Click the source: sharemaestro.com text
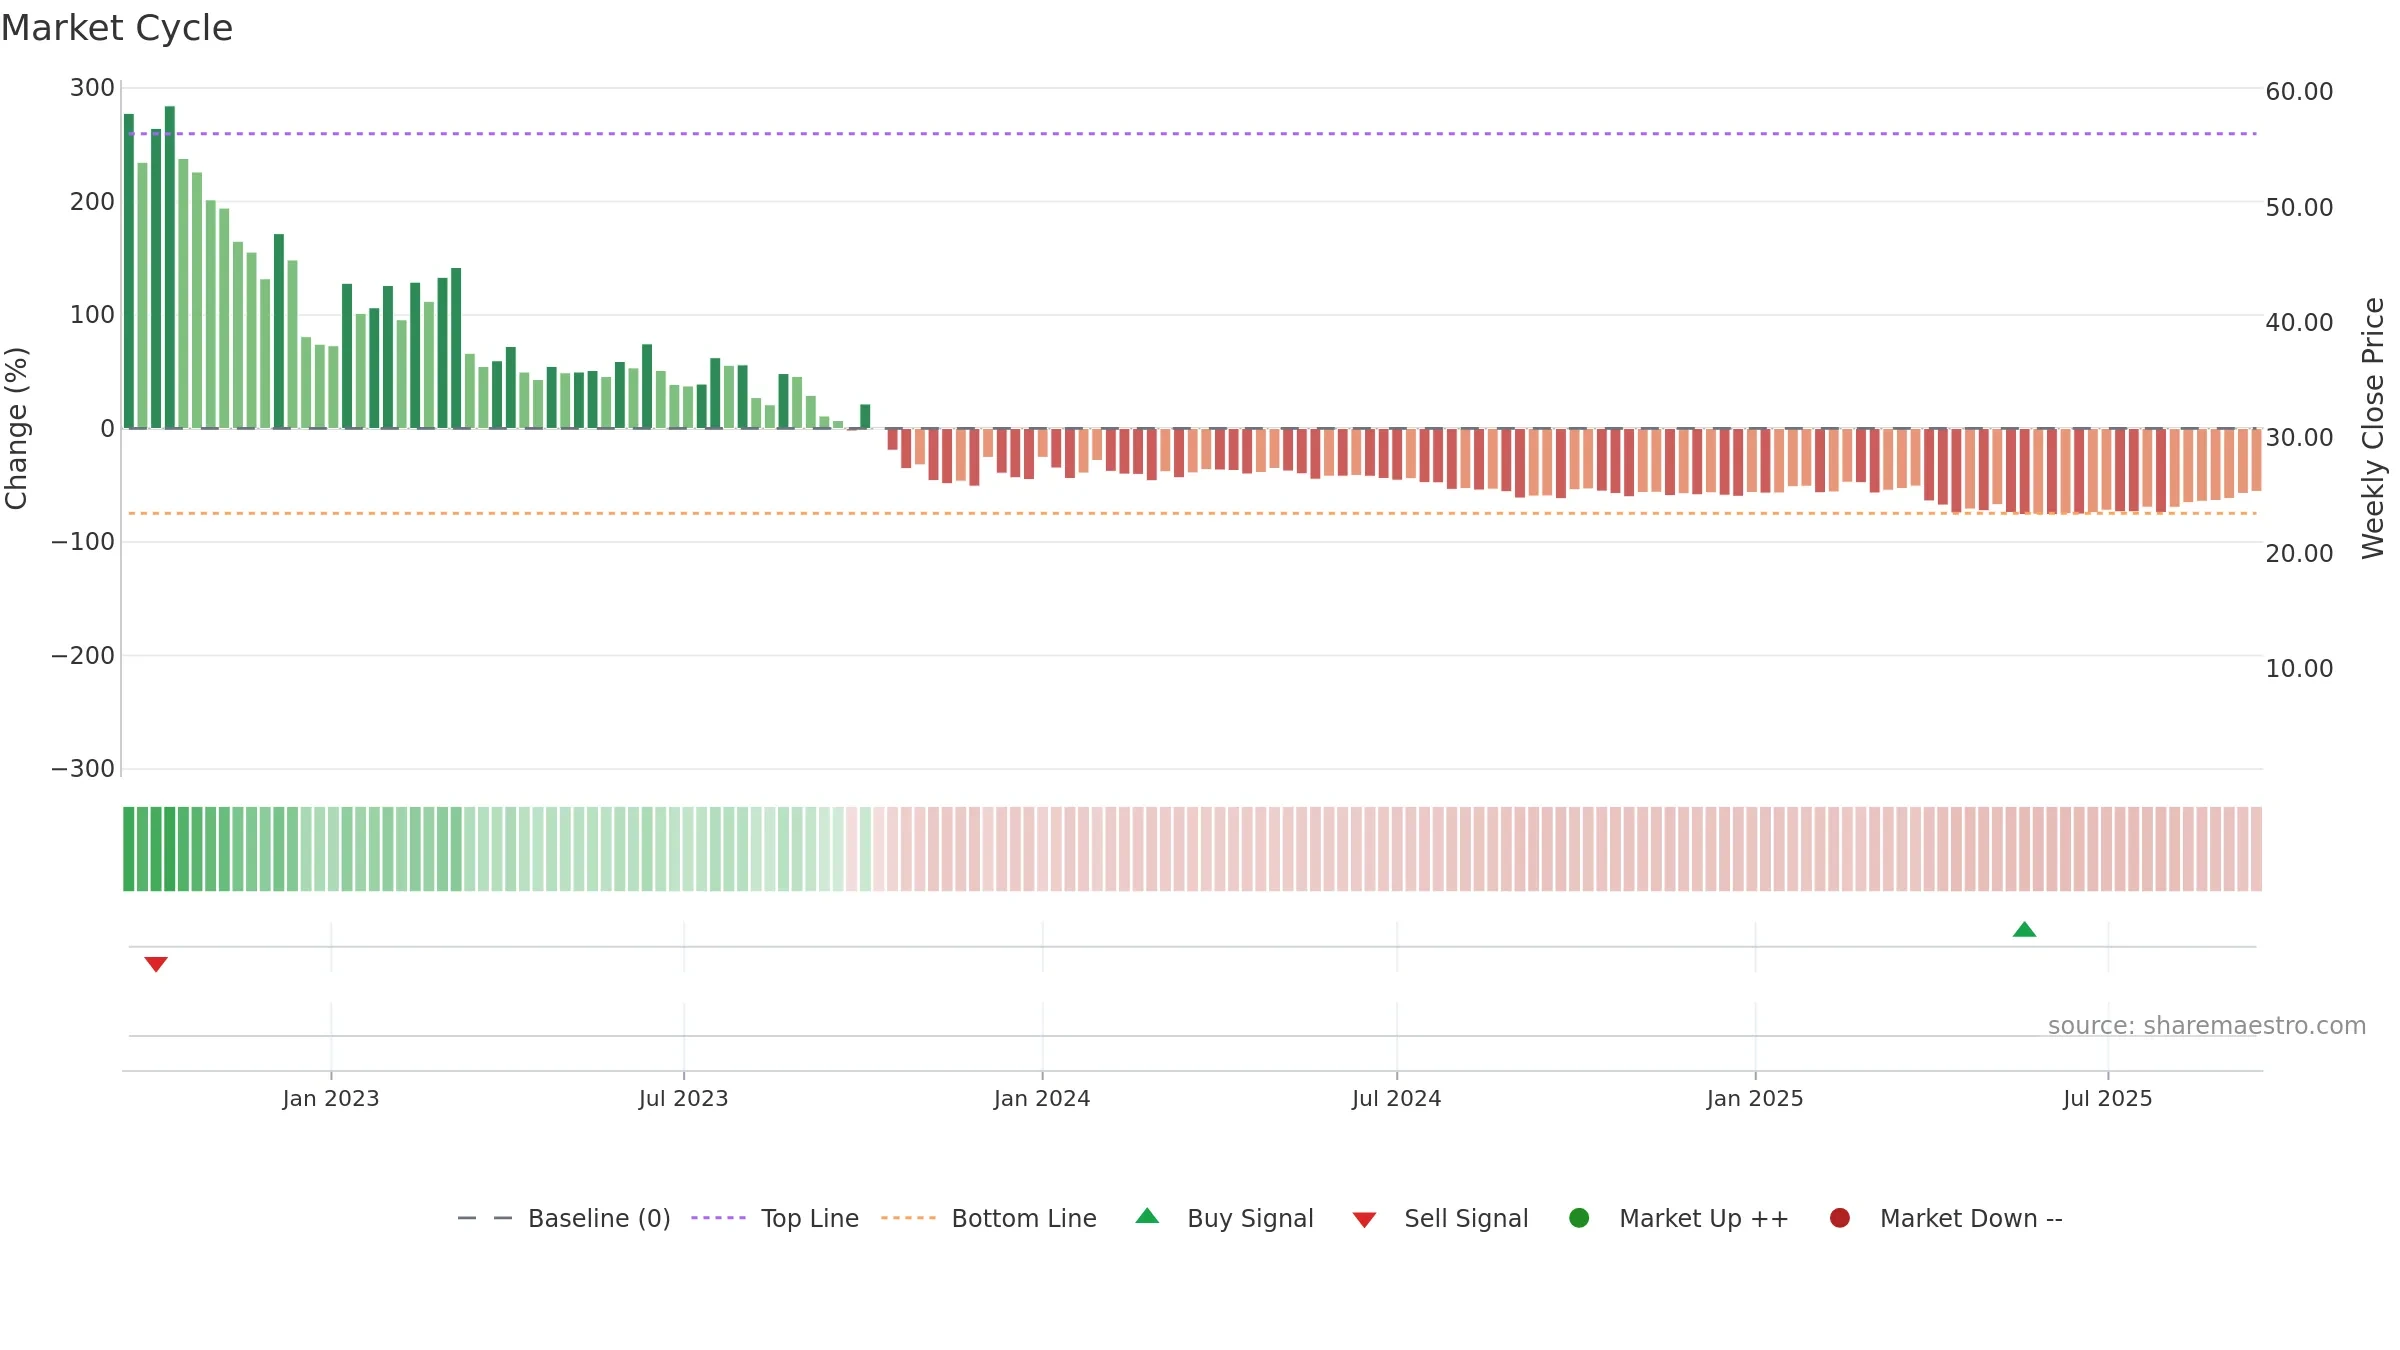2400x1350 pixels. tap(2207, 1026)
